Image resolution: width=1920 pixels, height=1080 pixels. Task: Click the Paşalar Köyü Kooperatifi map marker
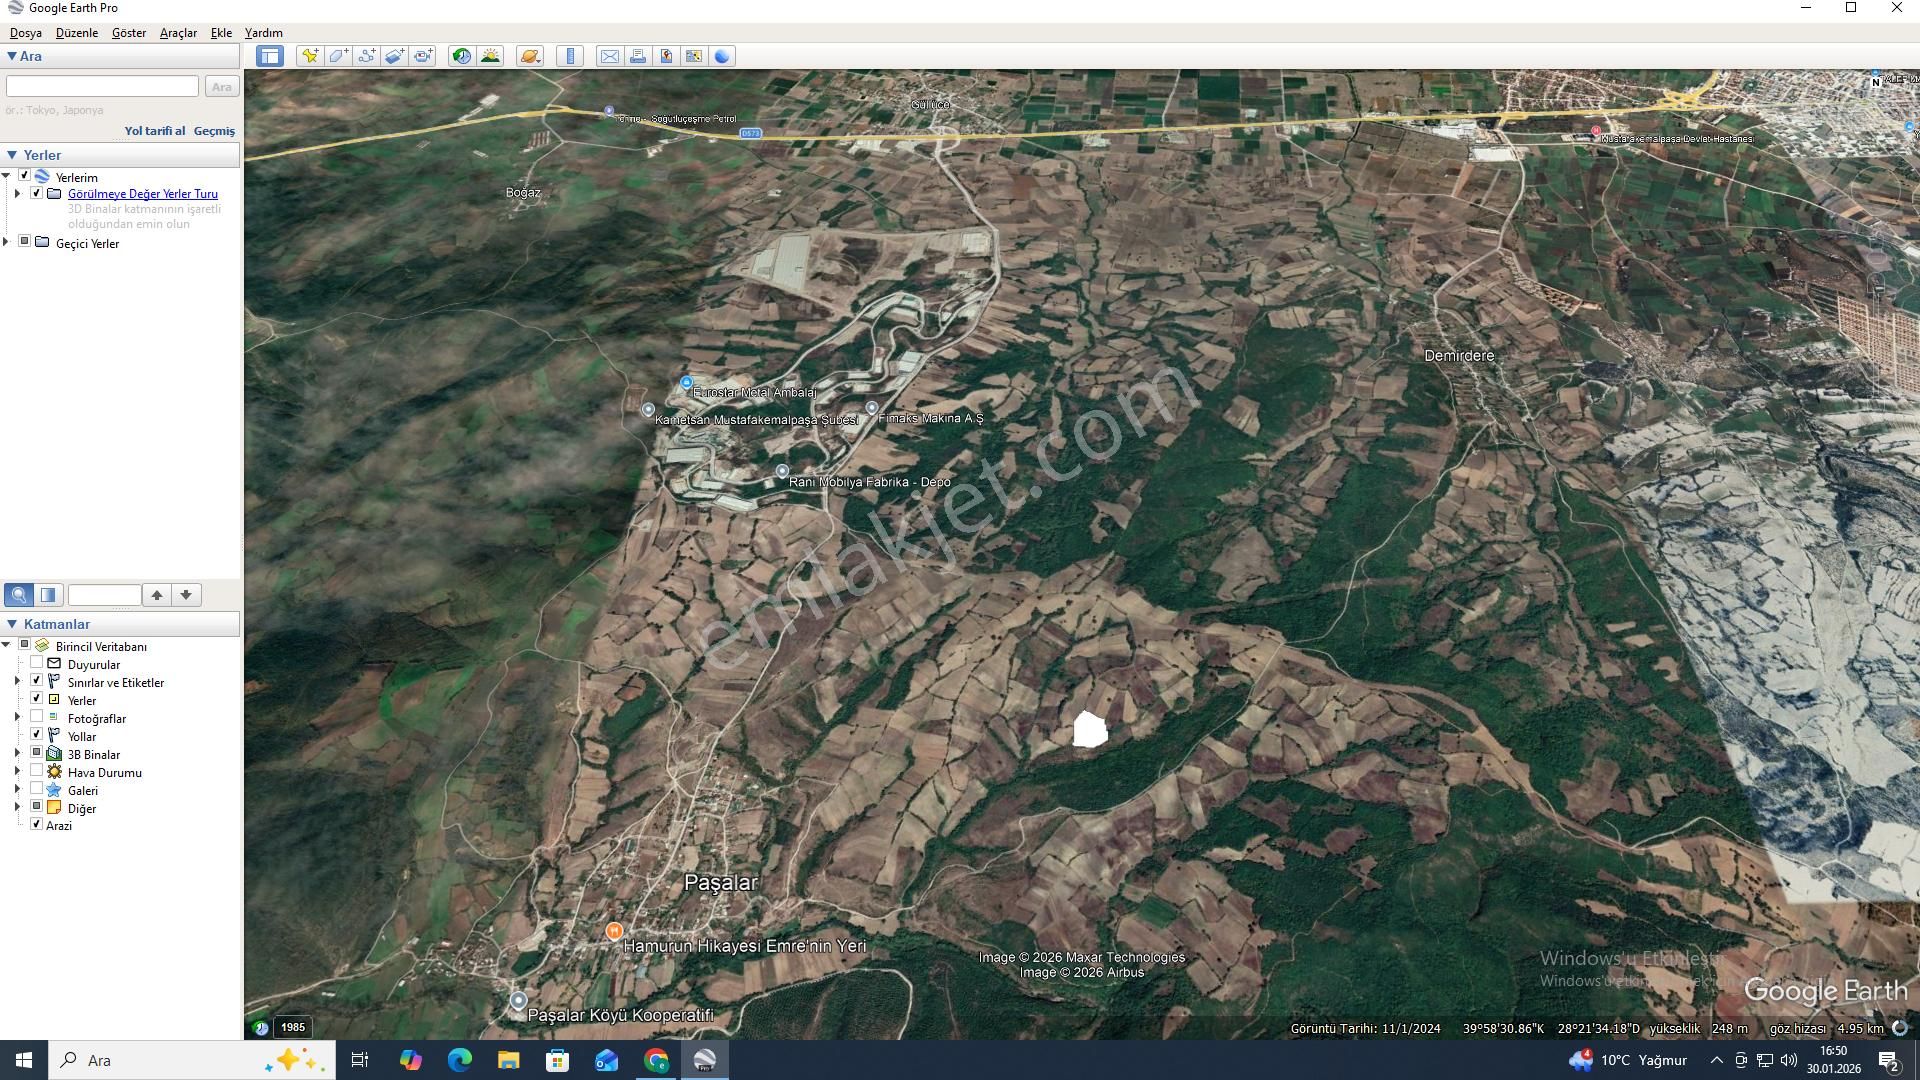(518, 1000)
